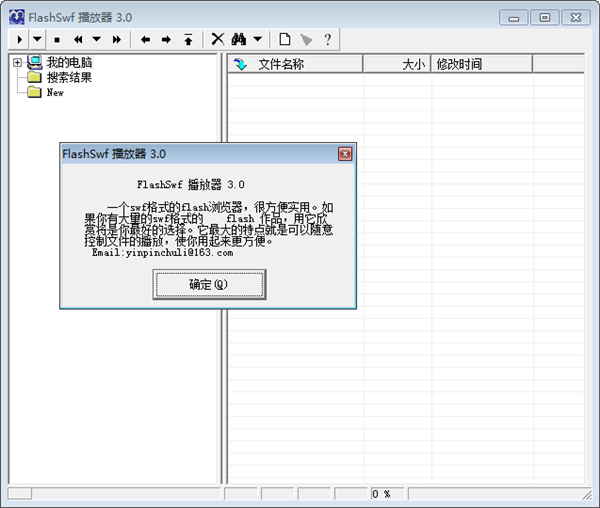Viewport: 600px width, 508px height.
Task: Click the up-level arrow icon
Action: tap(188, 39)
